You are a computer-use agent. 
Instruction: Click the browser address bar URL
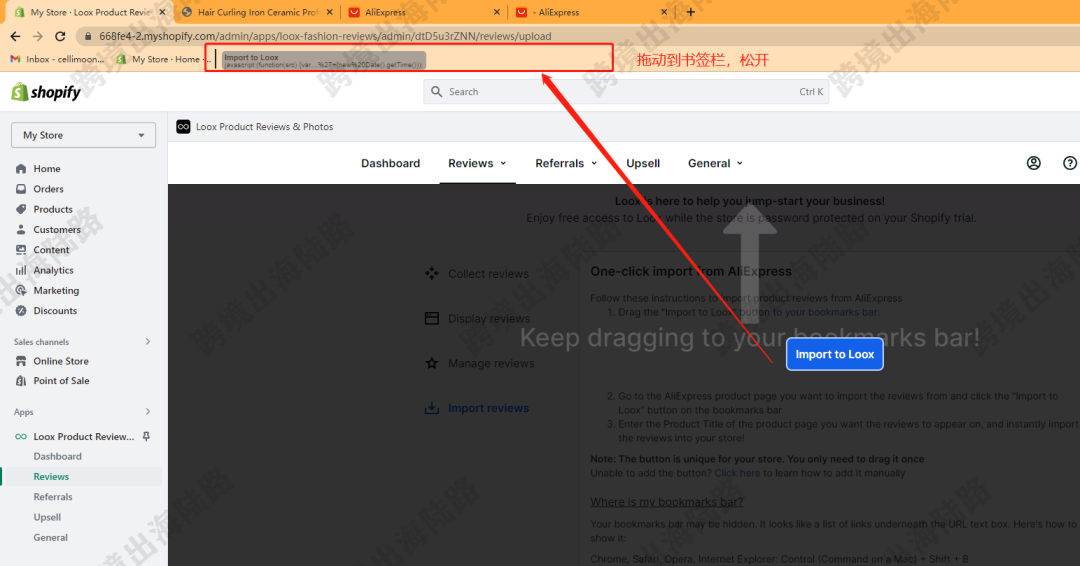325,36
